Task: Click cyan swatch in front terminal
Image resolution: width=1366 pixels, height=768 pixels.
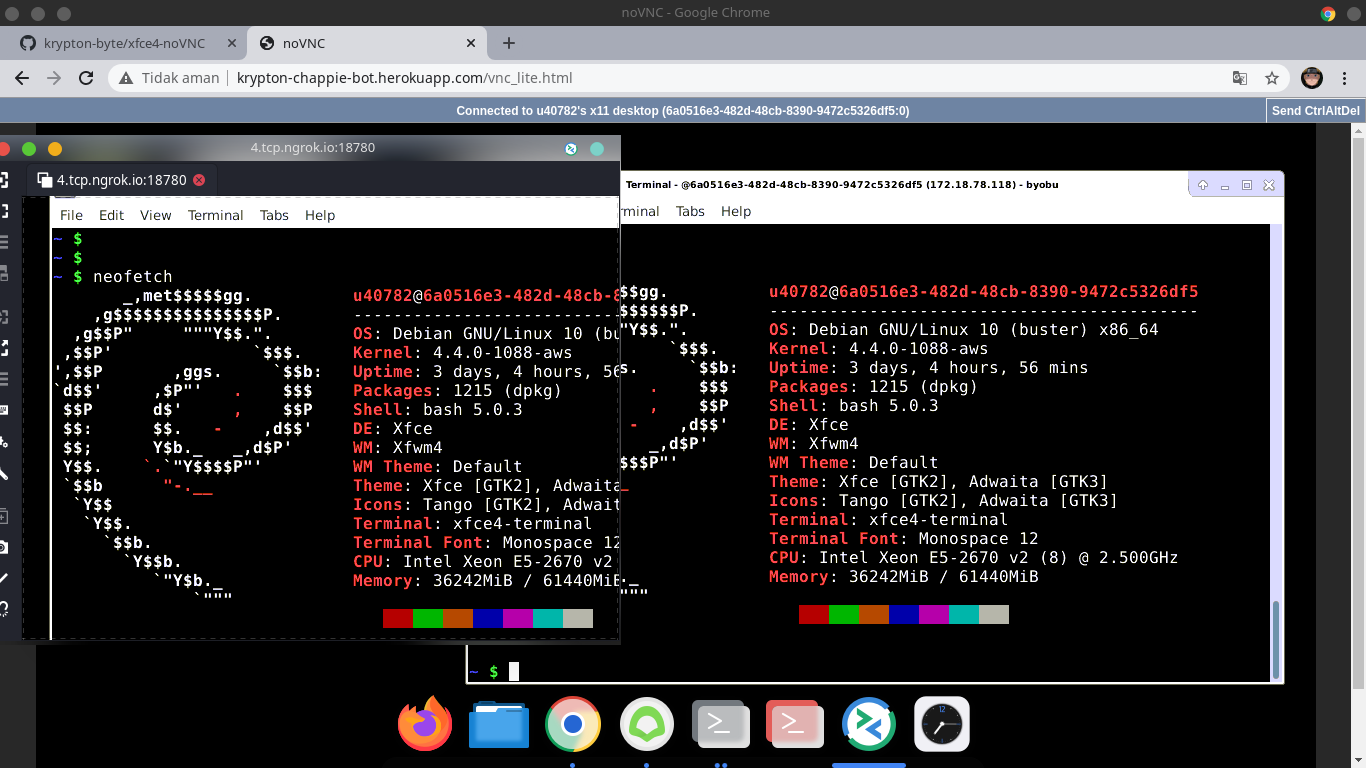Action: click(x=548, y=618)
